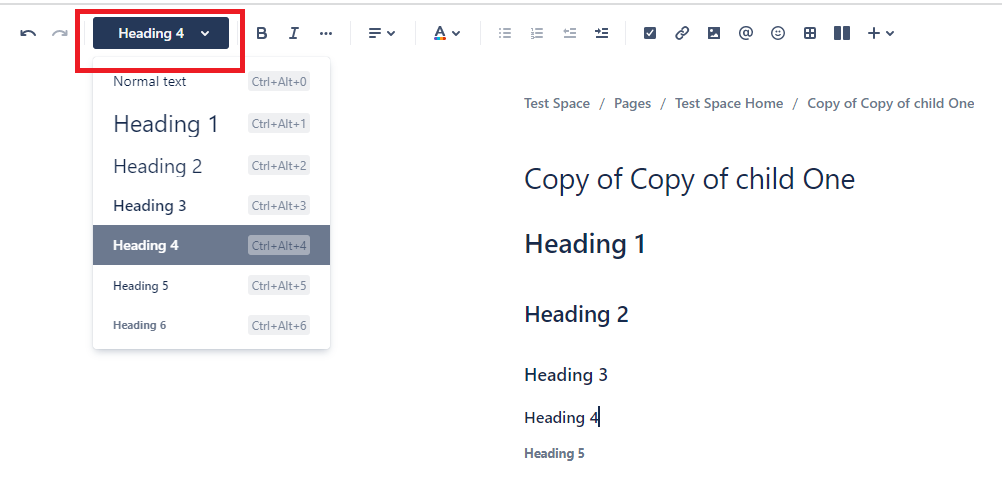The height and width of the screenshot is (477, 1002).
Task: Open more formatting options ellipsis
Action: (326, 33)
